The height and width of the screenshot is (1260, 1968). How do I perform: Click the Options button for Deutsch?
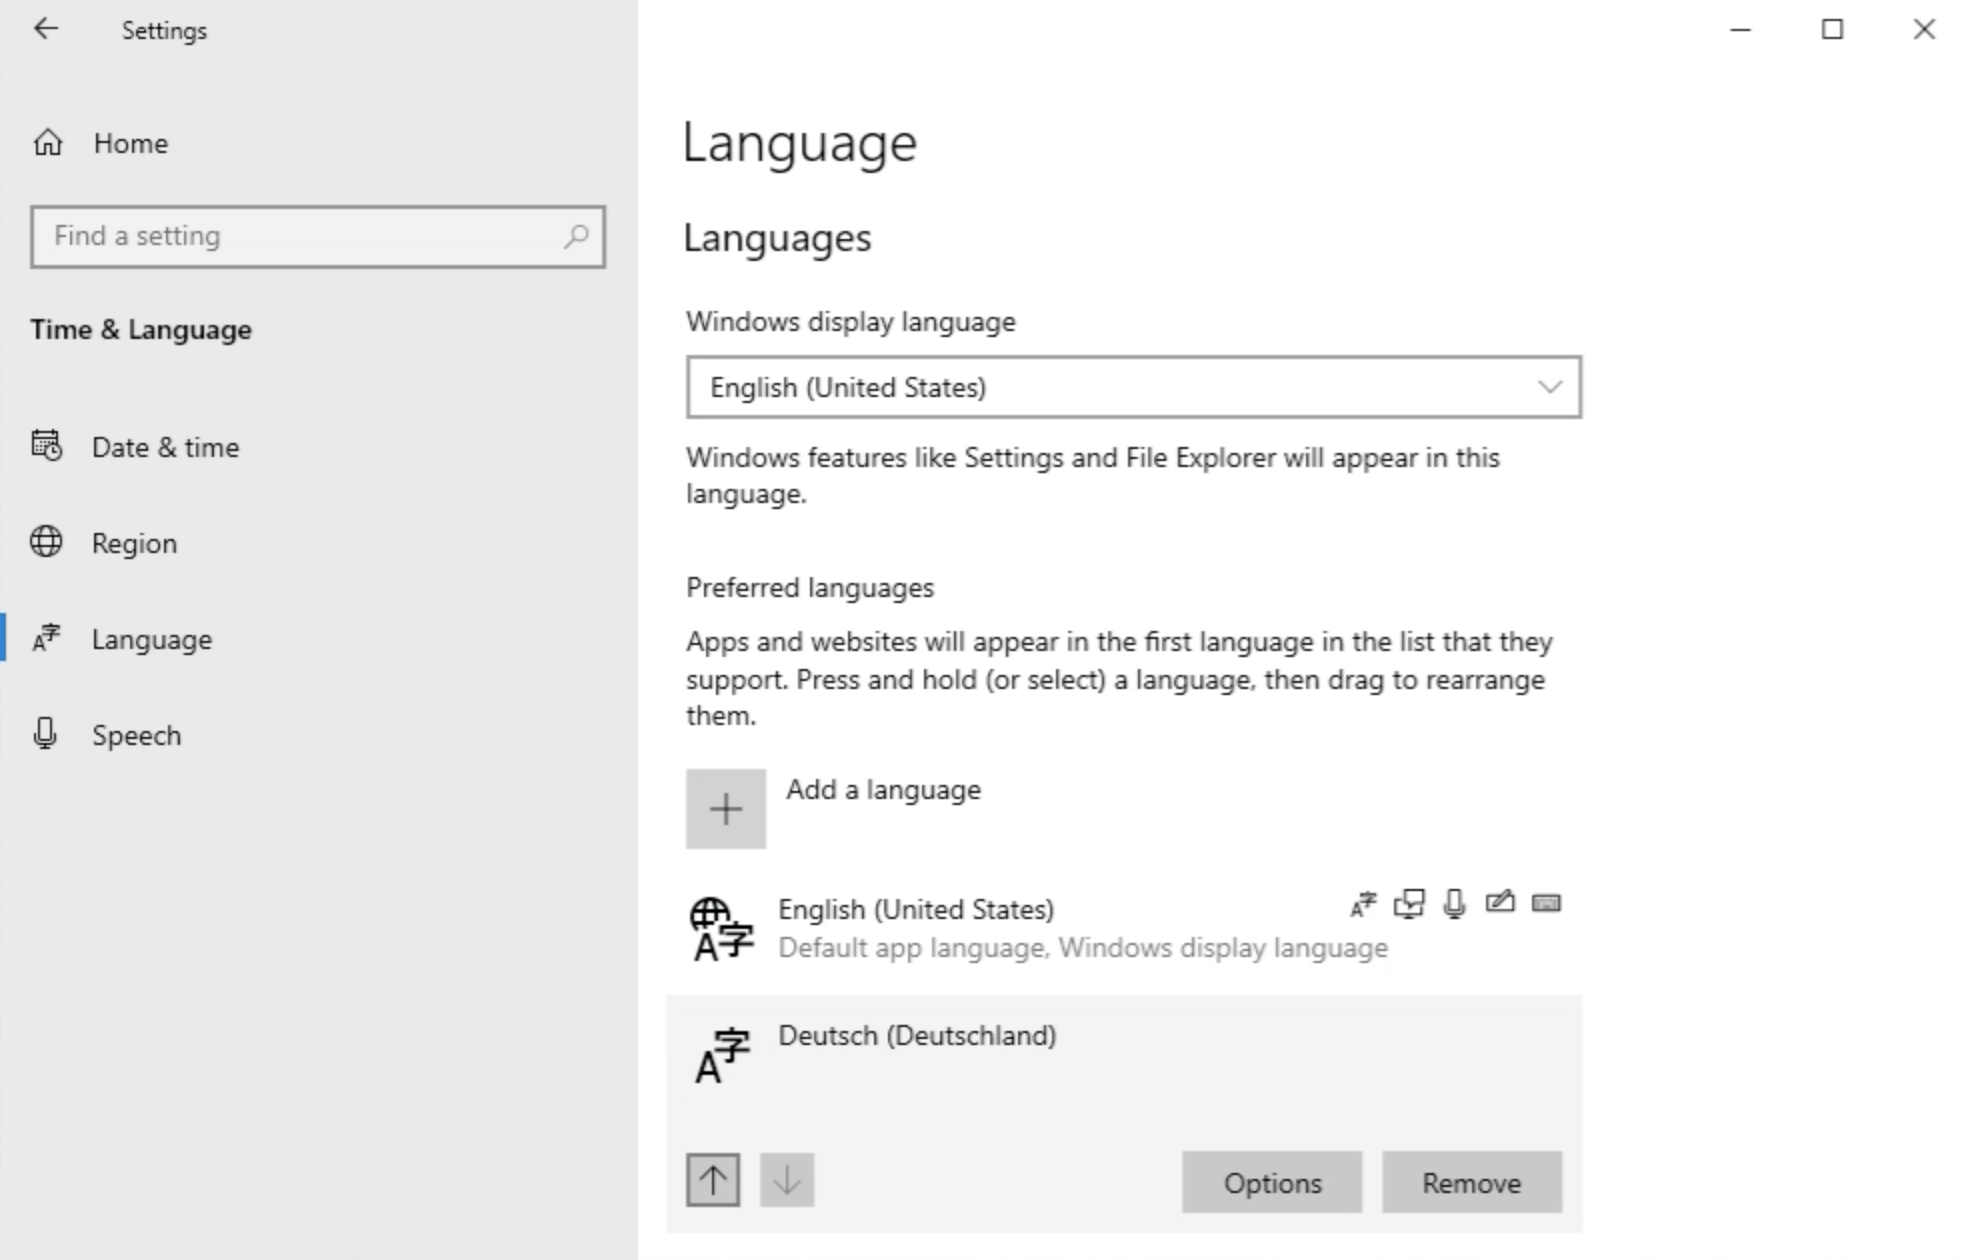click(1271, 1182)
